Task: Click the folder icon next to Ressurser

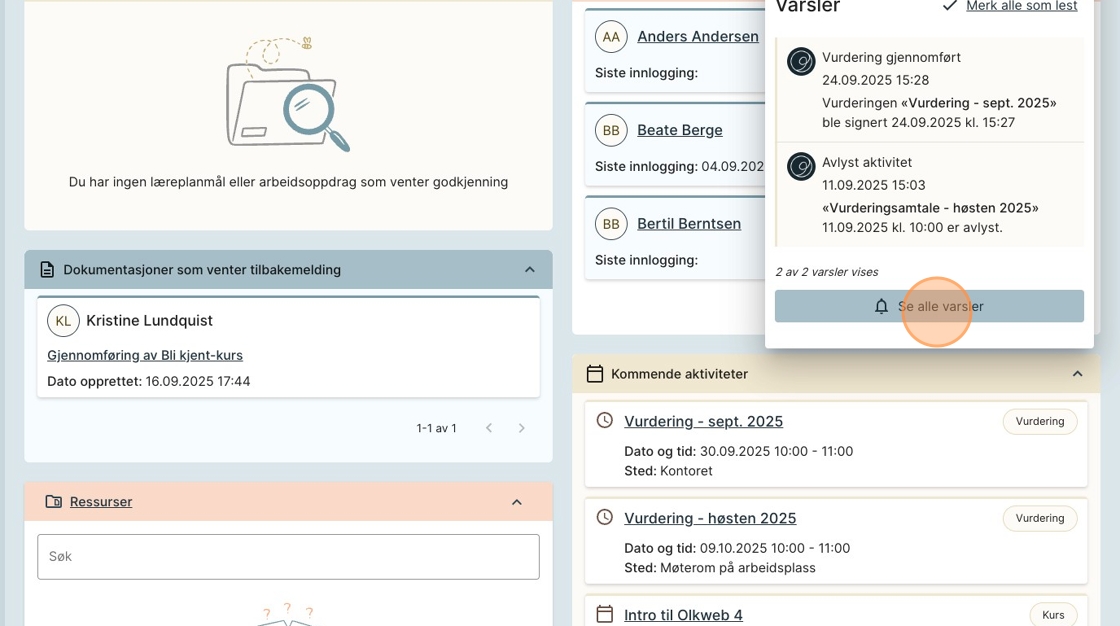Action: coord(54,502)
